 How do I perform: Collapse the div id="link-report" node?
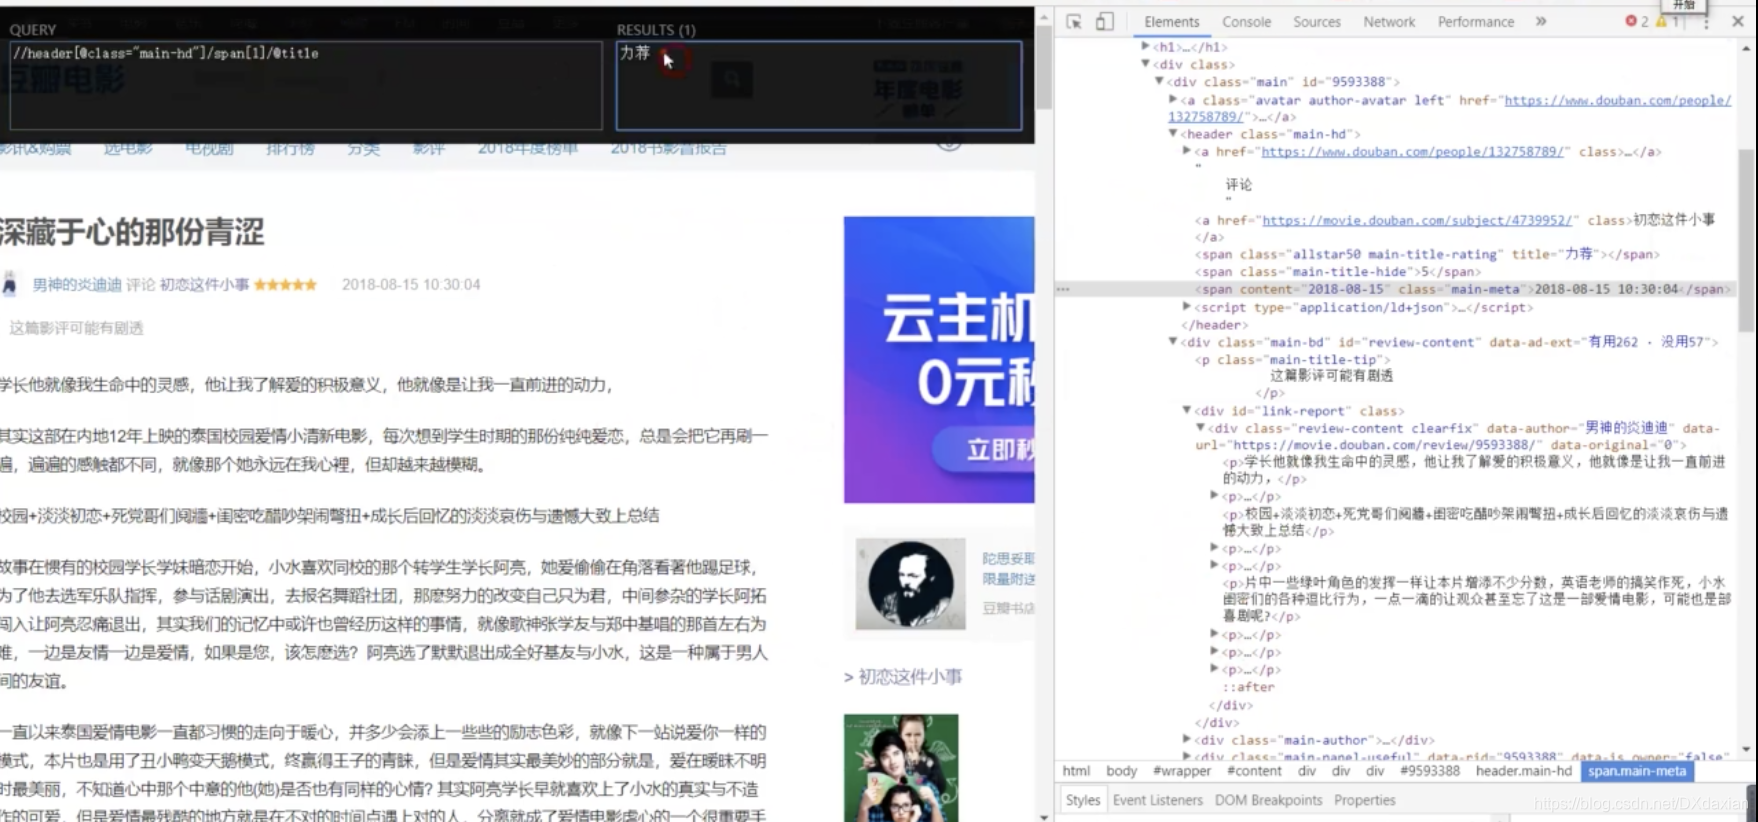click(1187, 410)
